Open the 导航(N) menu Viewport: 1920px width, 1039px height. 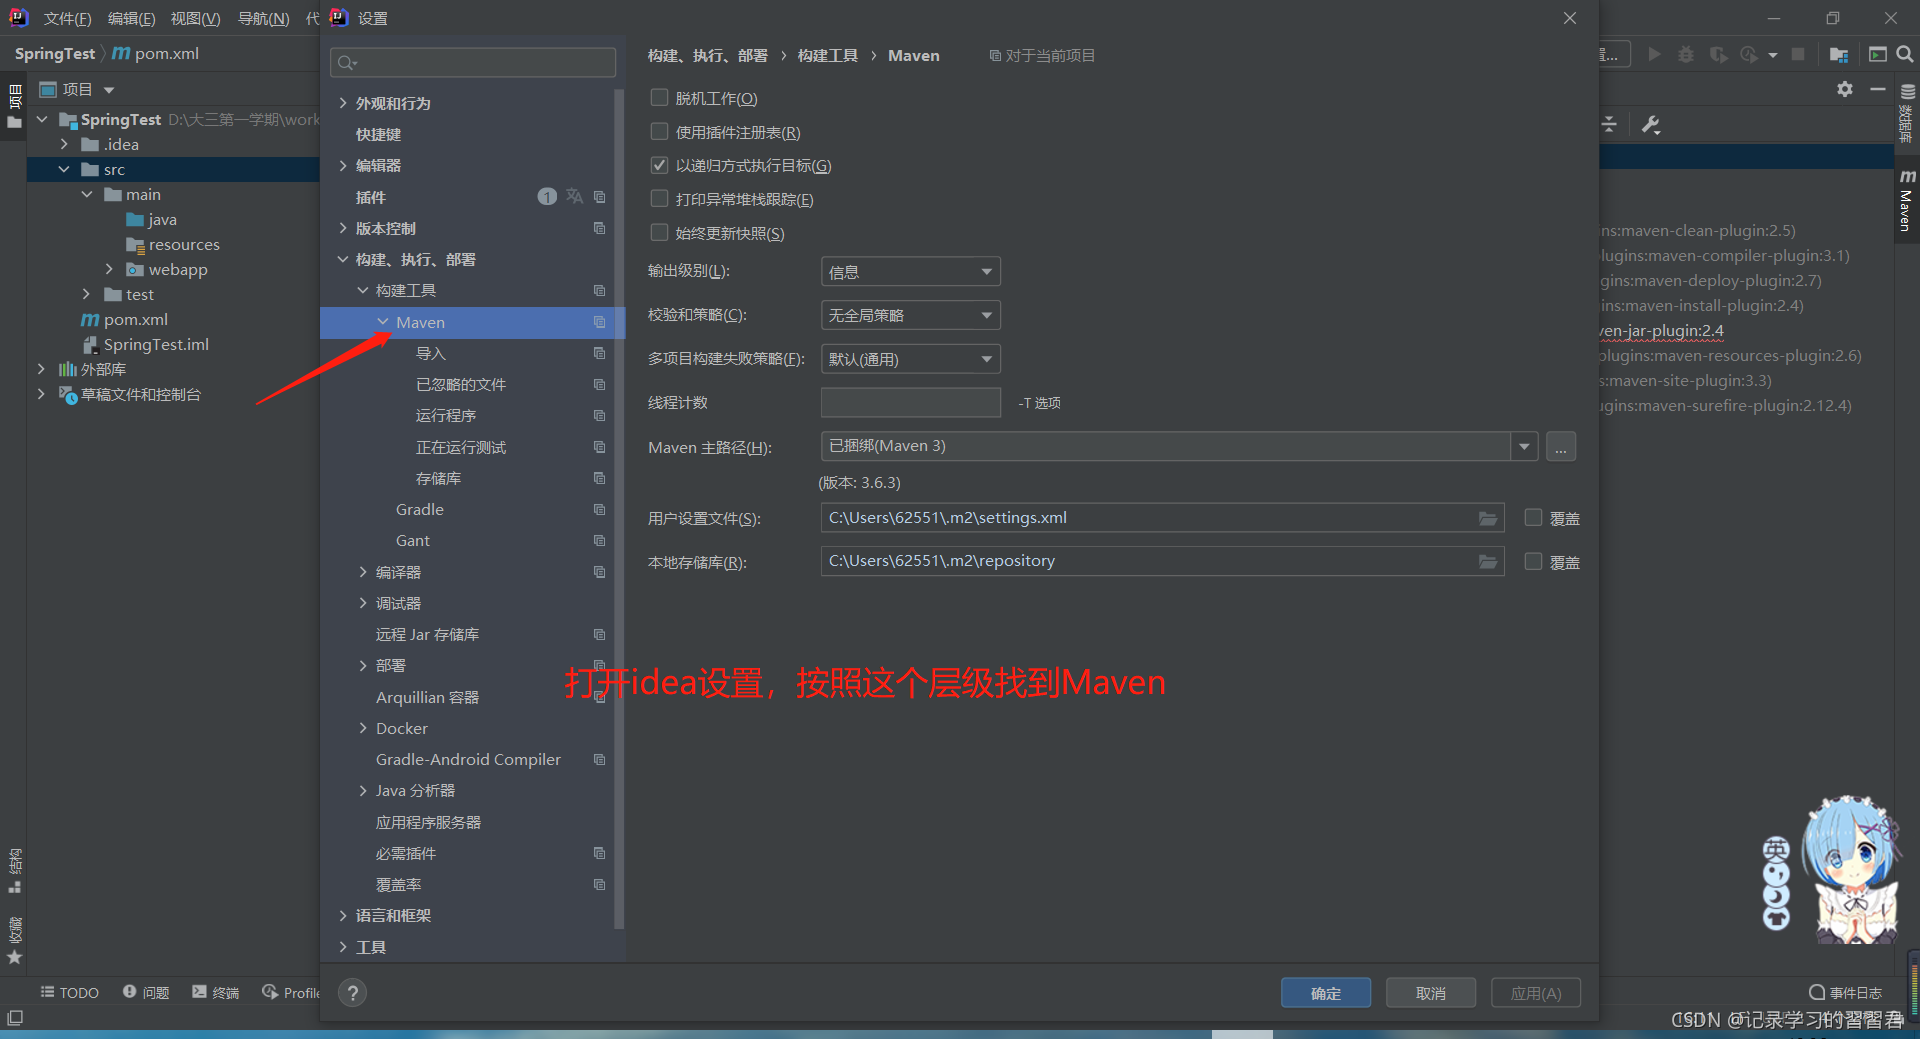click(x=263, y=18)
